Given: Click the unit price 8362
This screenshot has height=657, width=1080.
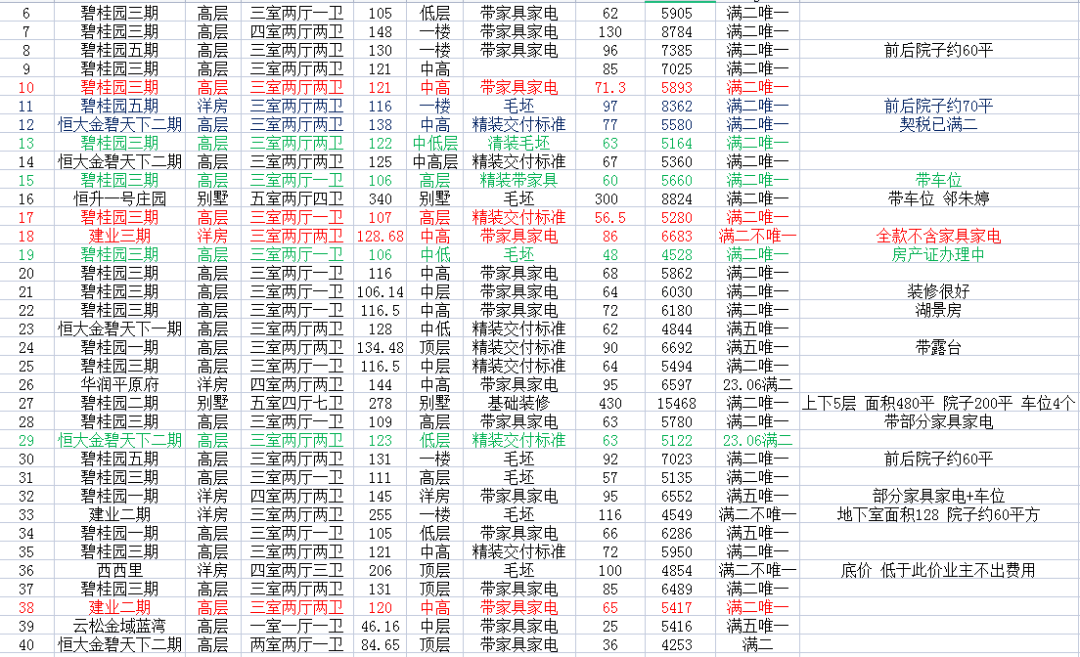Looking at the screenshot, I should click(x=677, y=106).
